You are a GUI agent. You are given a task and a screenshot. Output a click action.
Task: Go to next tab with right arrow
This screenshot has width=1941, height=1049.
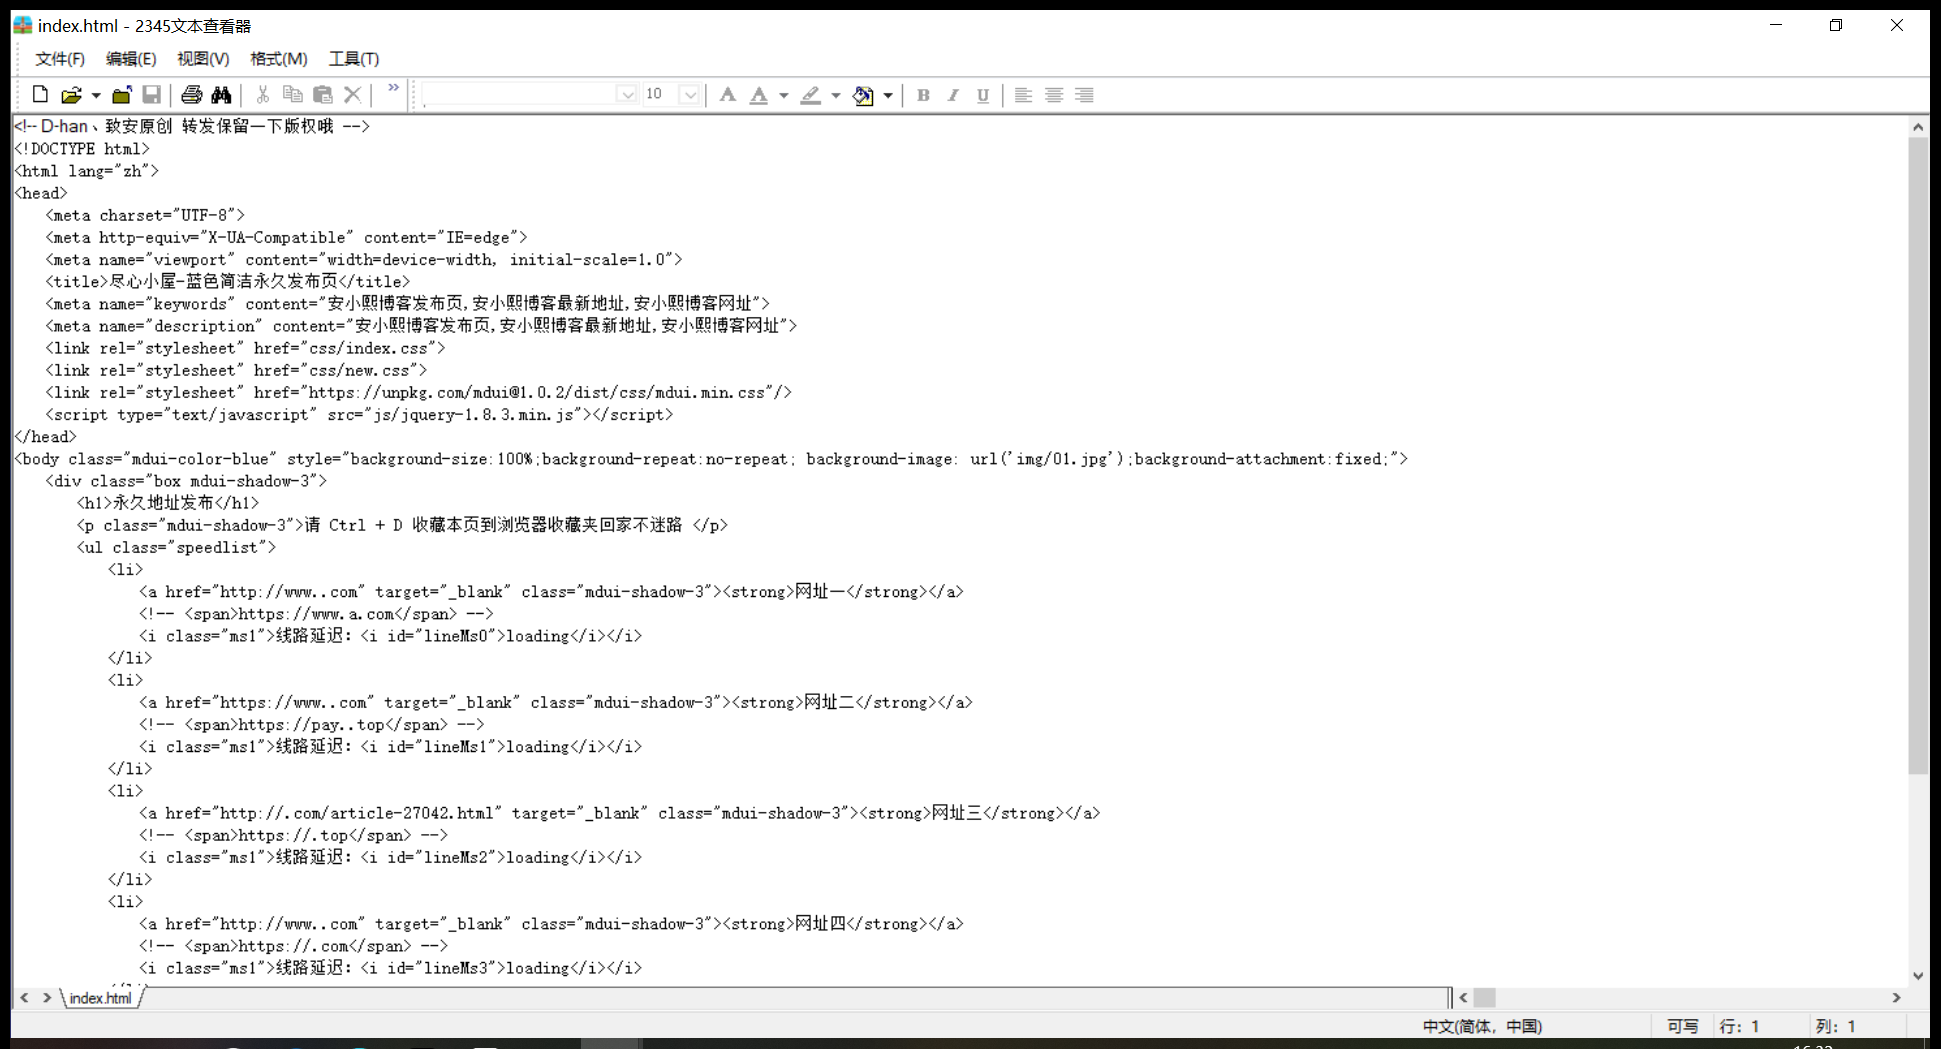point(46,998)
